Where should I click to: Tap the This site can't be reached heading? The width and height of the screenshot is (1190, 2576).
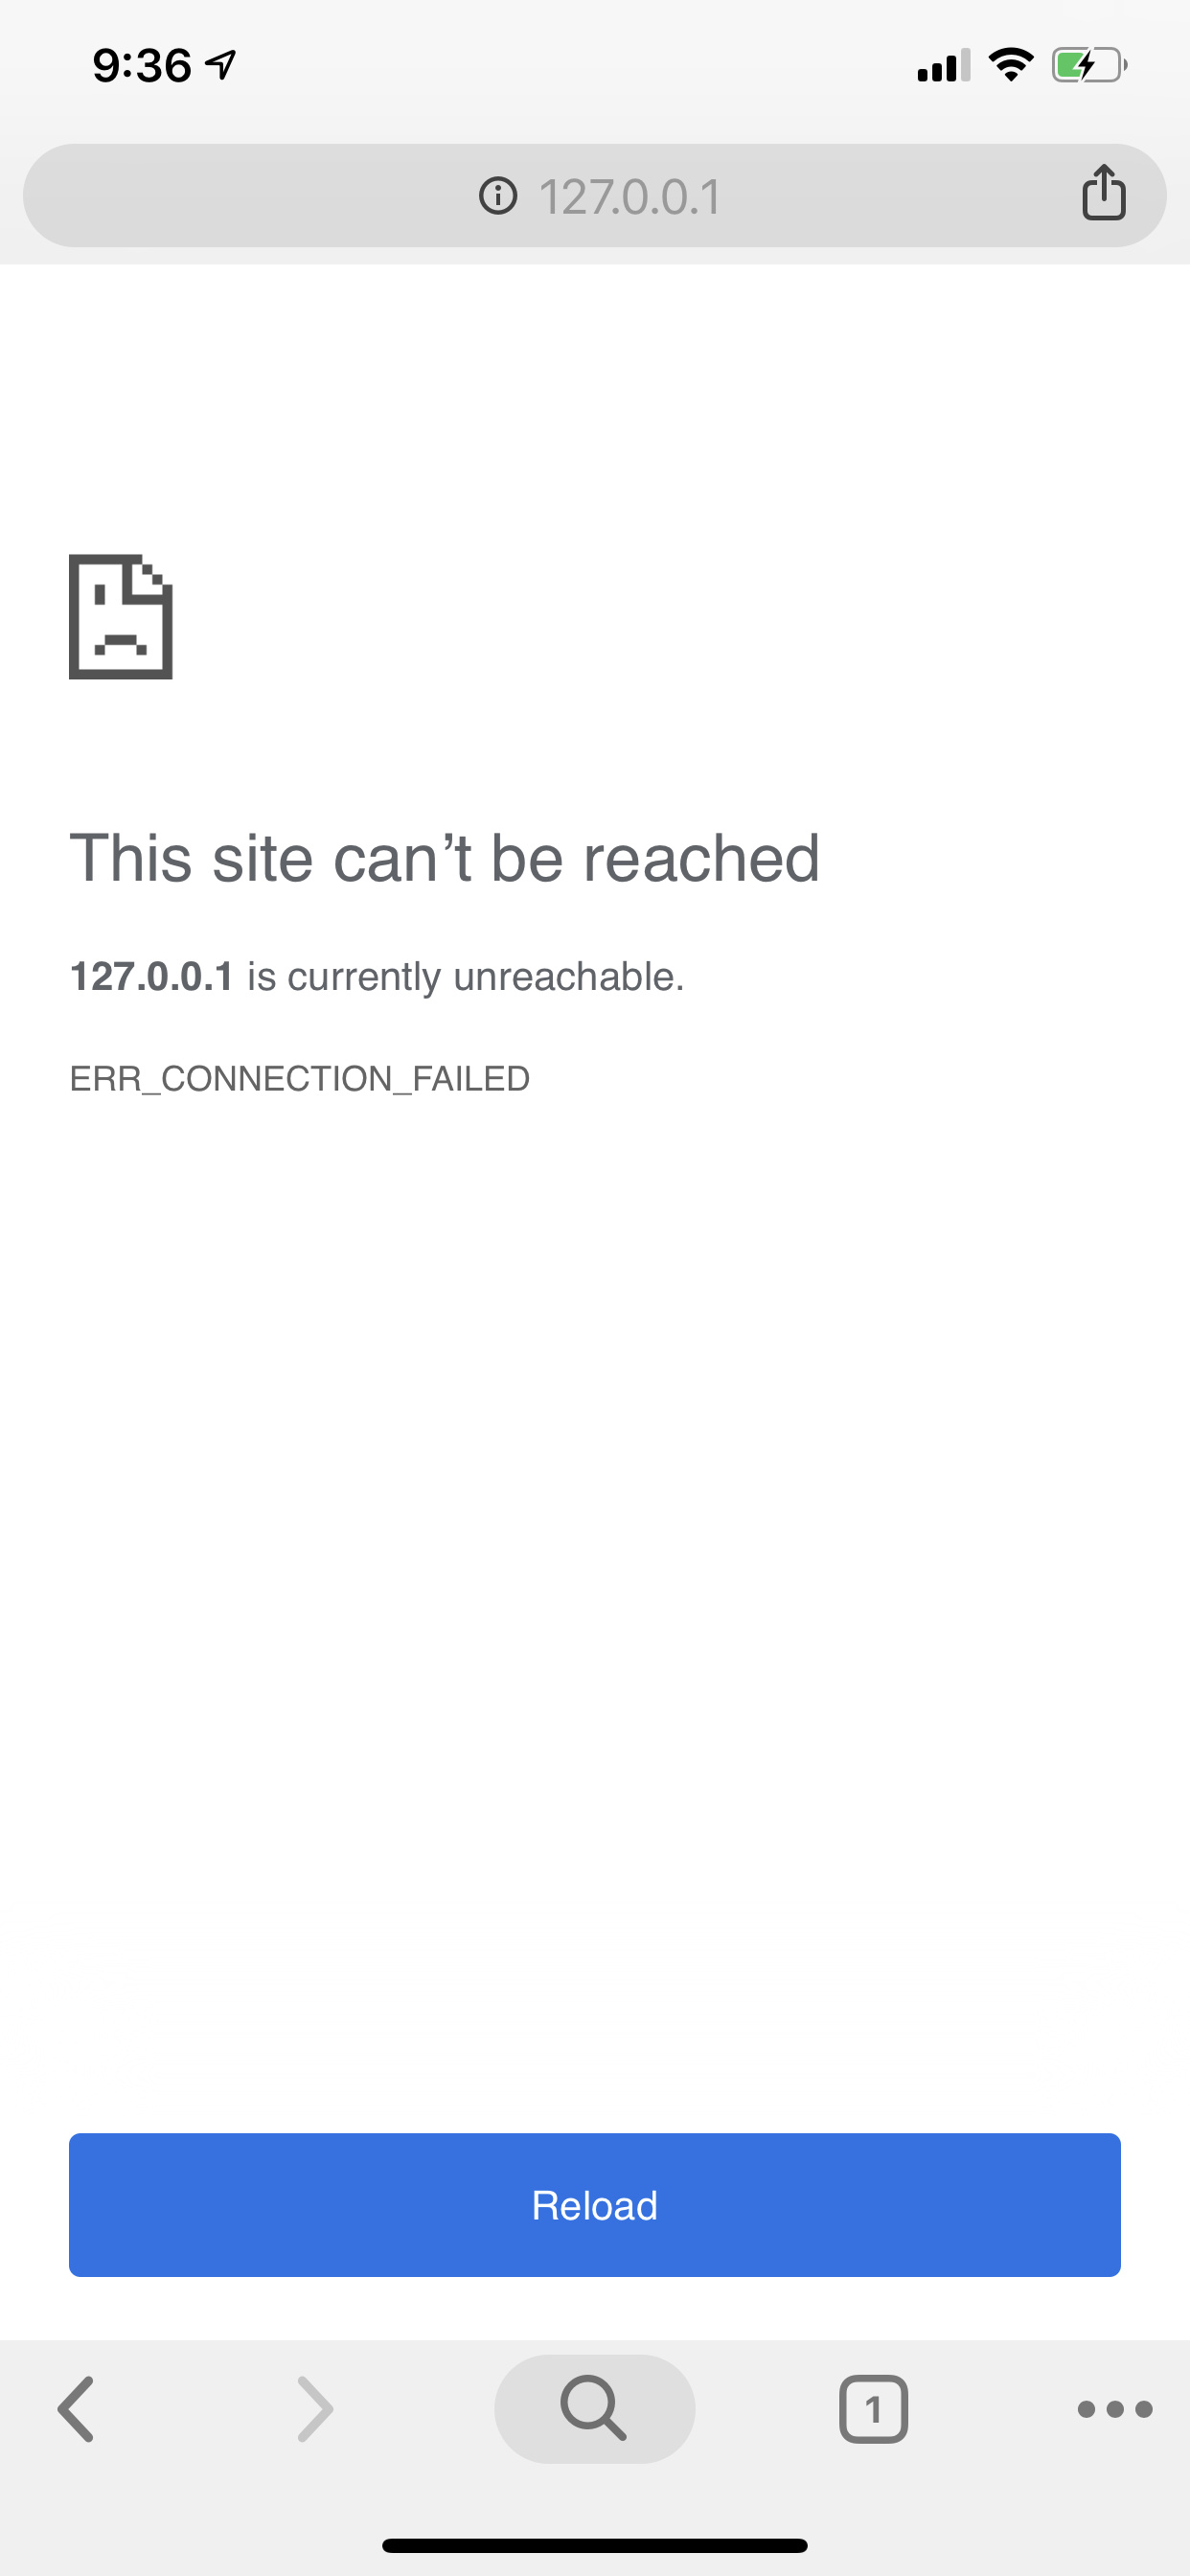[x=444, y=858]
